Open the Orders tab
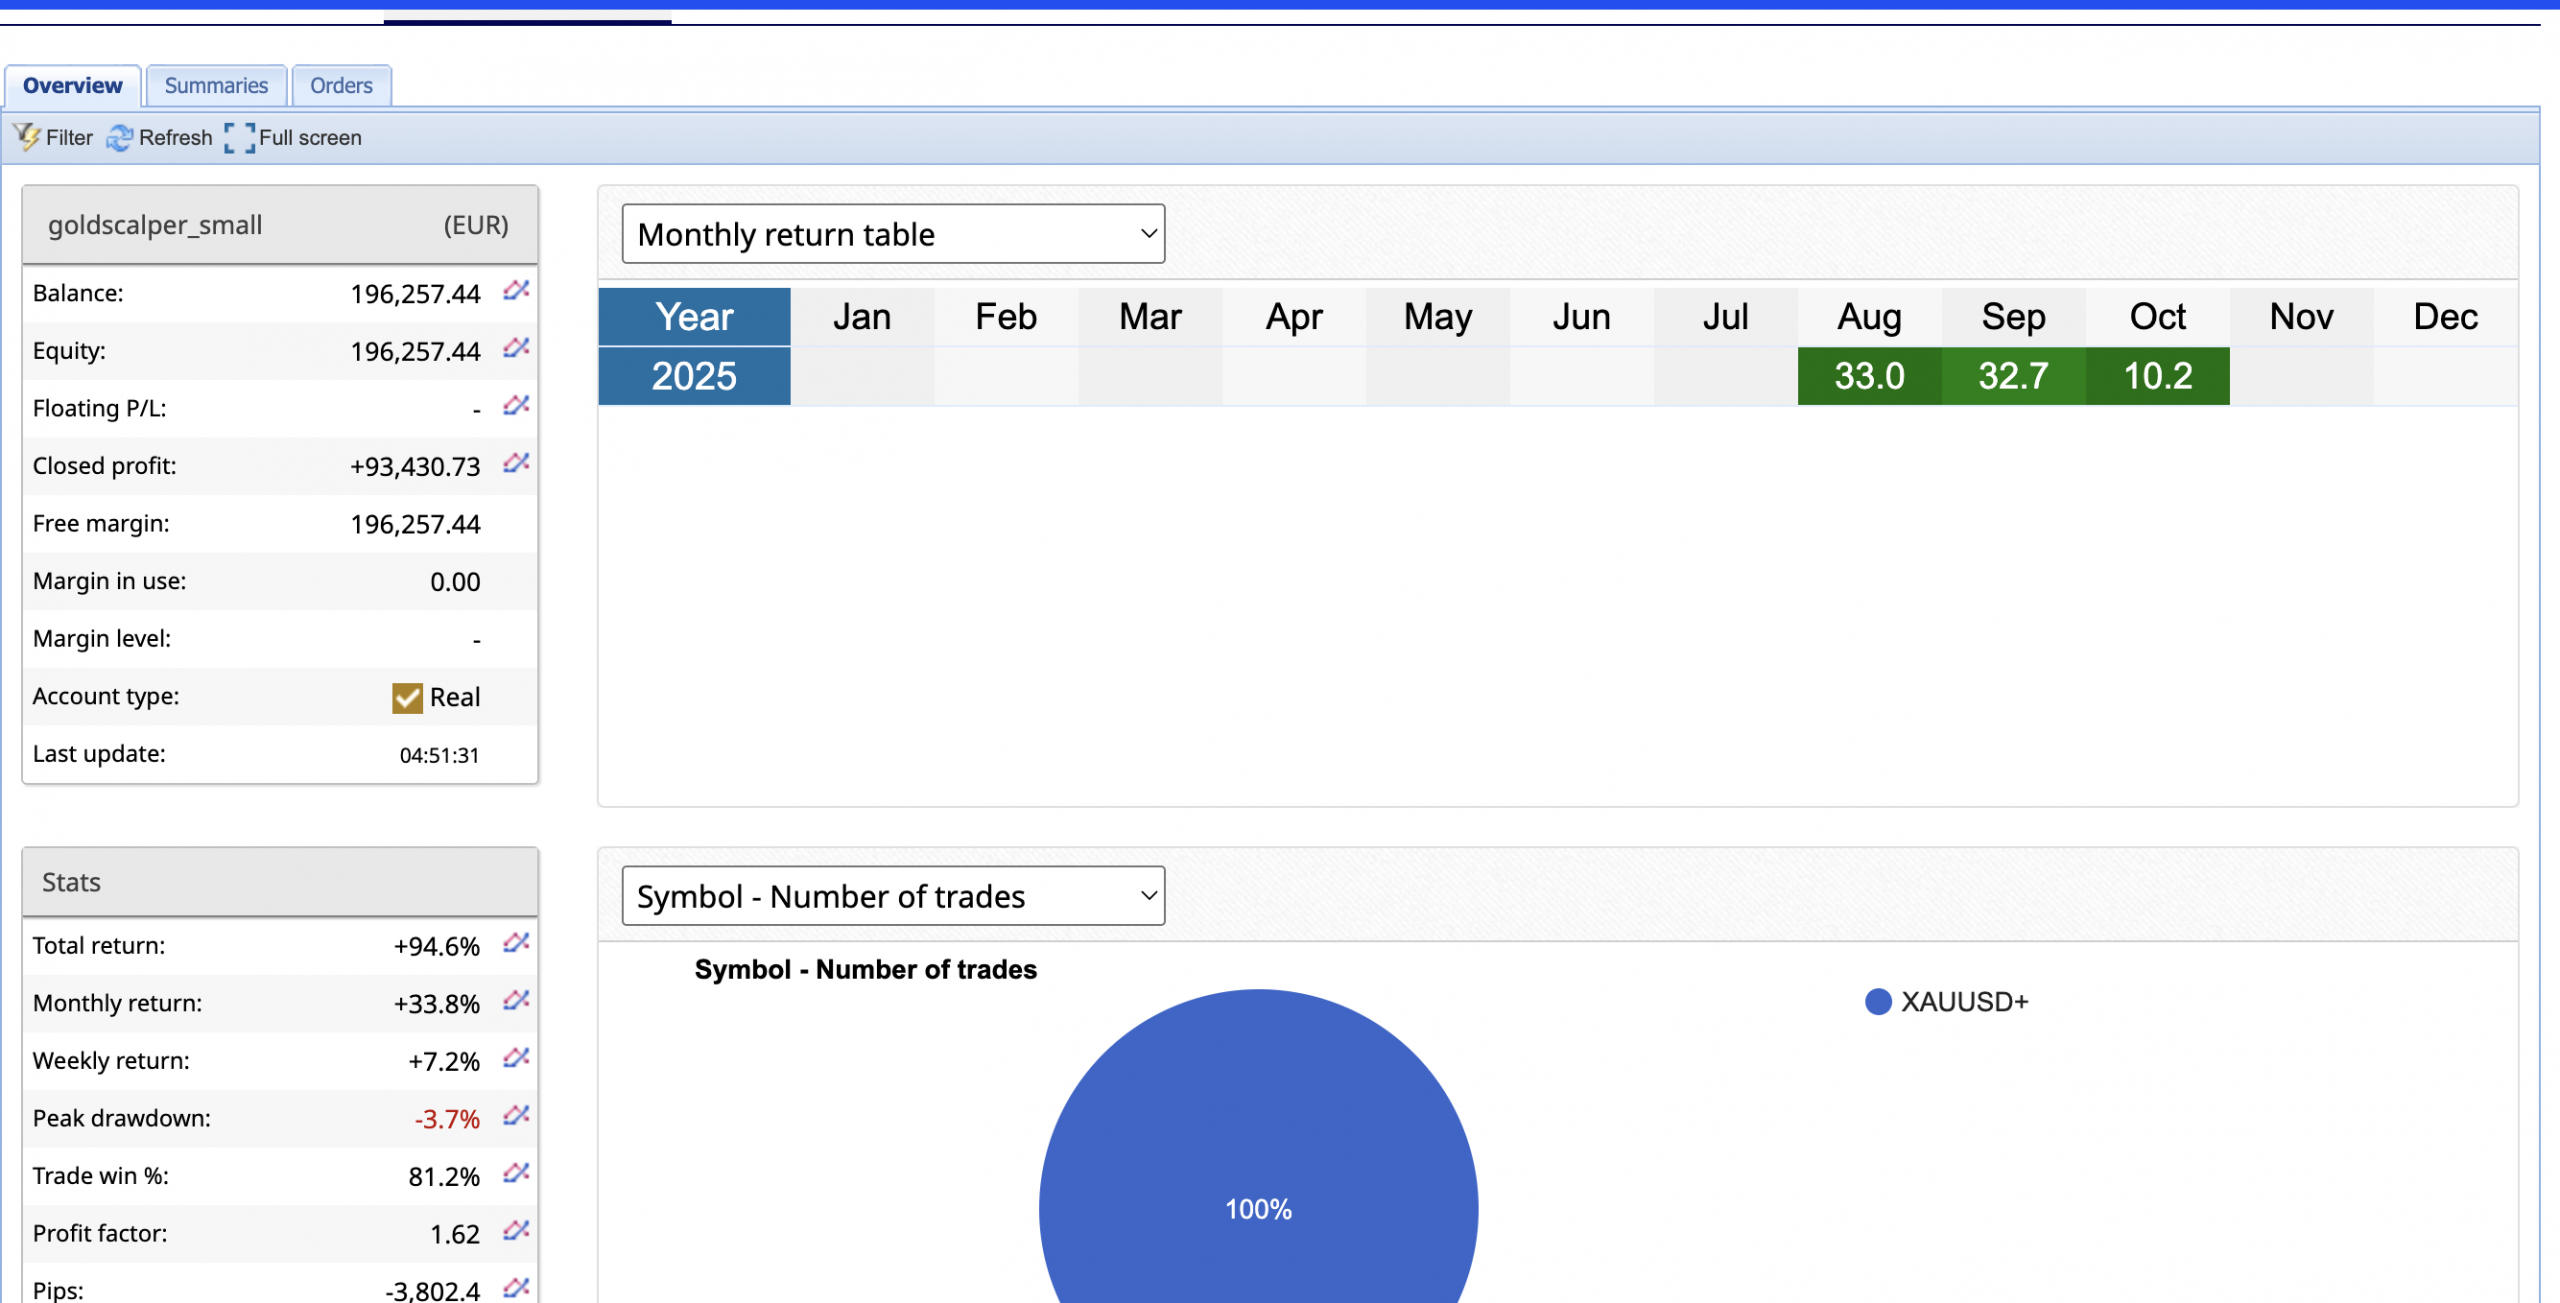 click(x=341, y=86)
